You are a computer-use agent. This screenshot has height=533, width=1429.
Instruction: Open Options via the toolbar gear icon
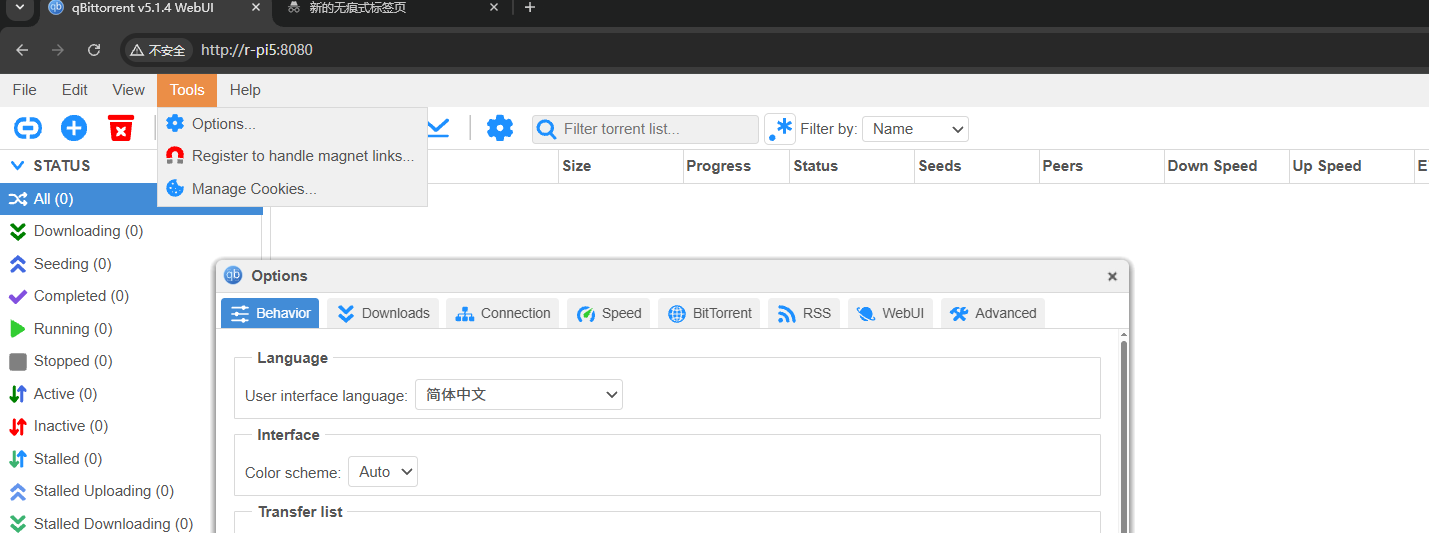[500, 128]
